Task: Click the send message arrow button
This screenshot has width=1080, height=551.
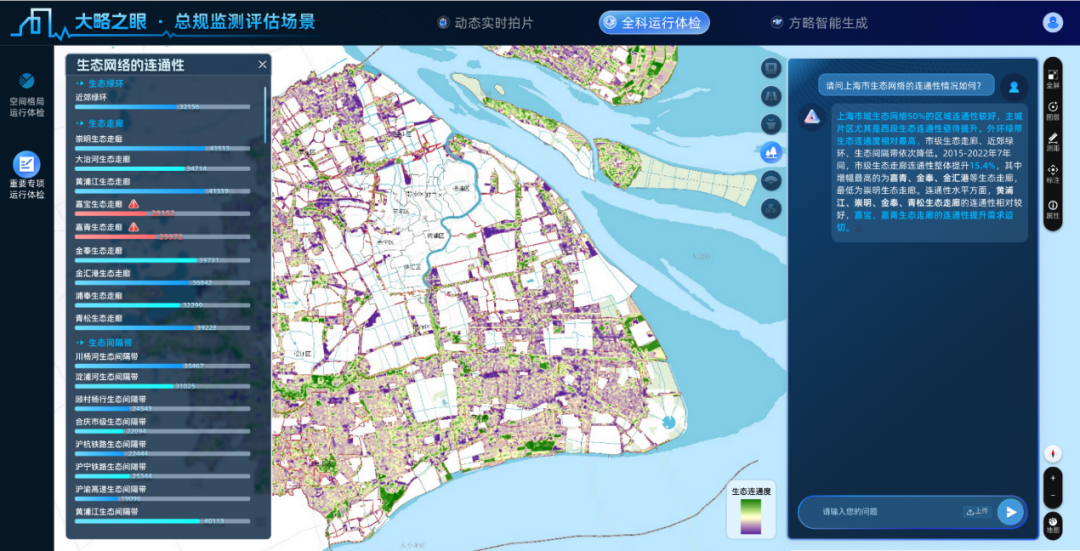Action: (1010, 512)
